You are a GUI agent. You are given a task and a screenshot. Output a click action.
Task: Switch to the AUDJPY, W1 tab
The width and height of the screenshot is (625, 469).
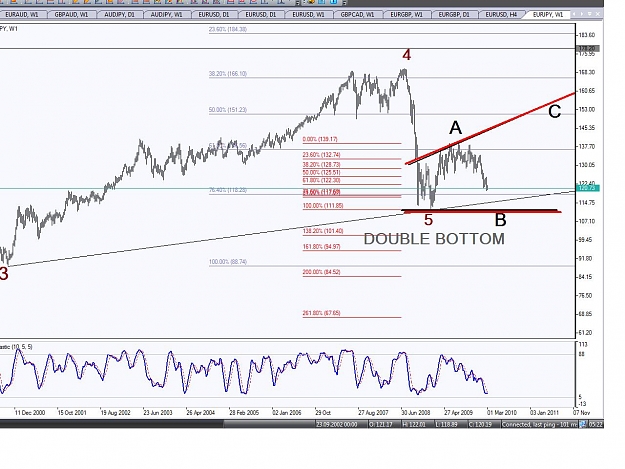[x=166, y=15]
